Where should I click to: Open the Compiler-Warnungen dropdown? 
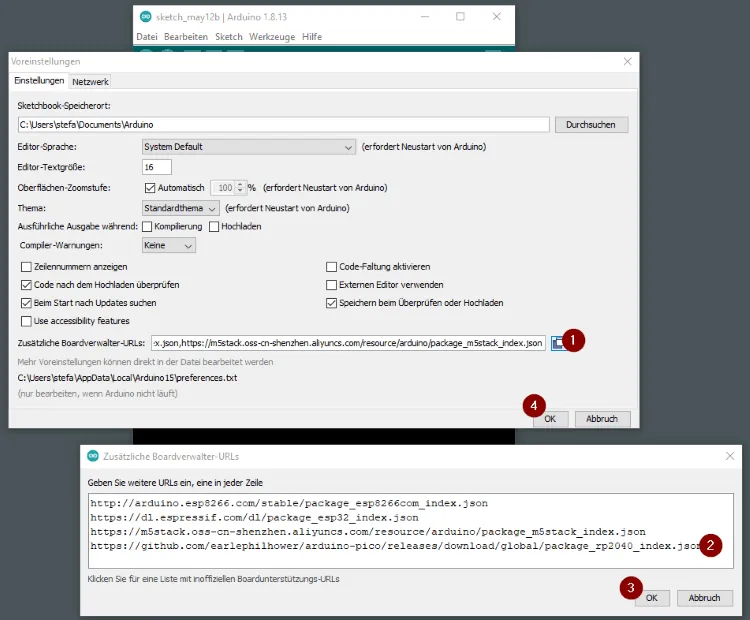169,245
